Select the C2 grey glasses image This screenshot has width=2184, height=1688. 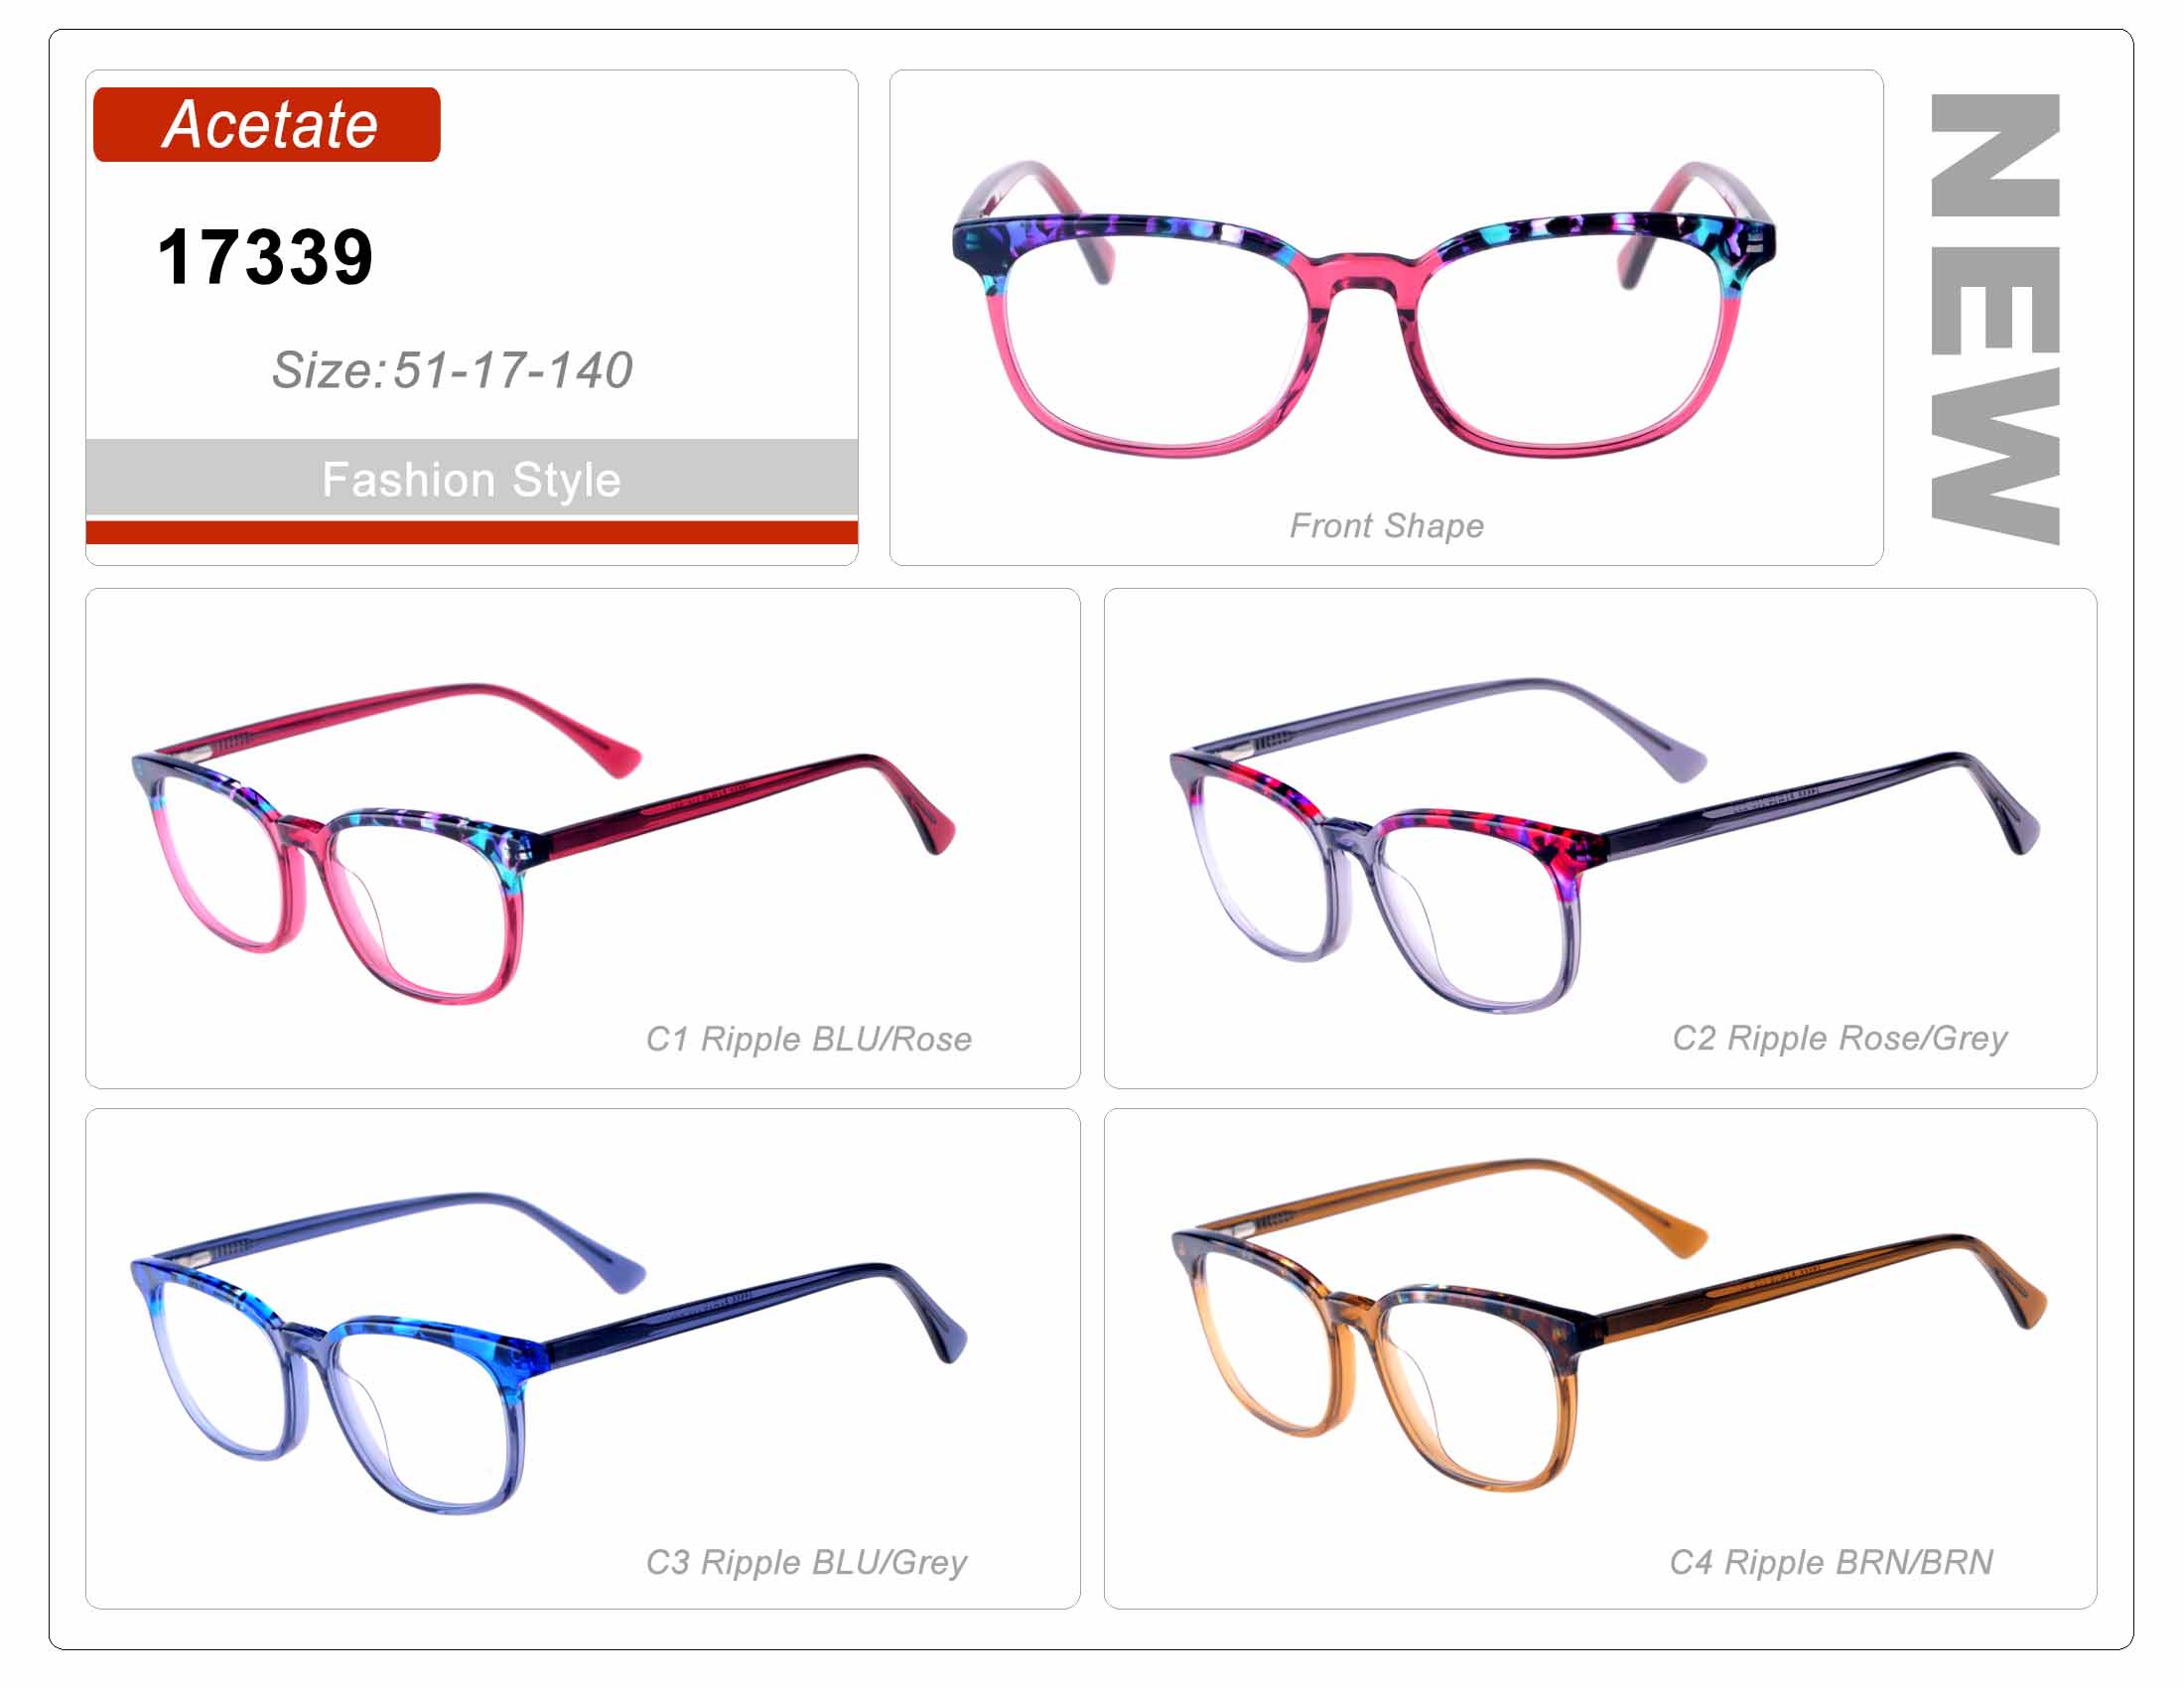pyautogui.click(x=1604, y=844)
